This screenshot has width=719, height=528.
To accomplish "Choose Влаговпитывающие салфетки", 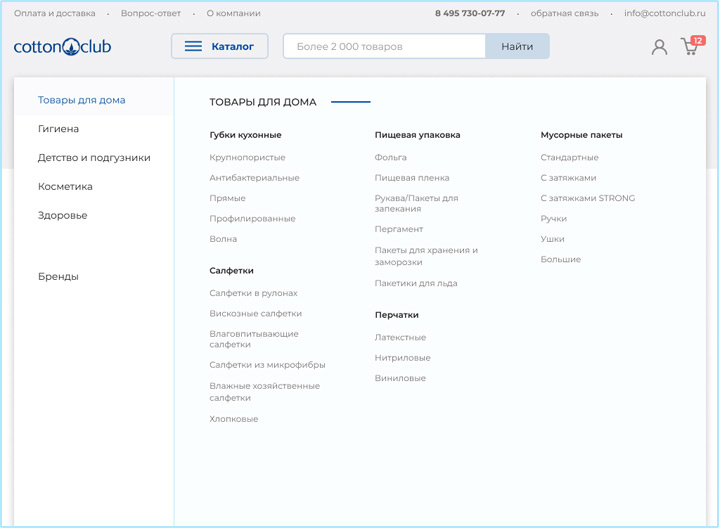I will [254, 339].
